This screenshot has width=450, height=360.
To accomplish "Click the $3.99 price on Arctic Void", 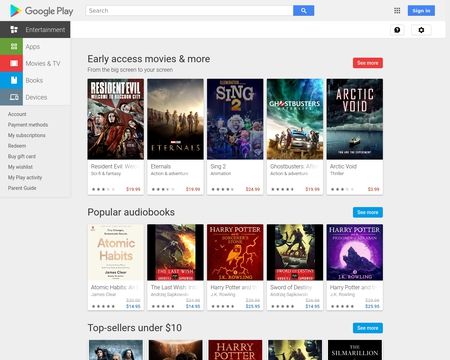I will point(374,189).
